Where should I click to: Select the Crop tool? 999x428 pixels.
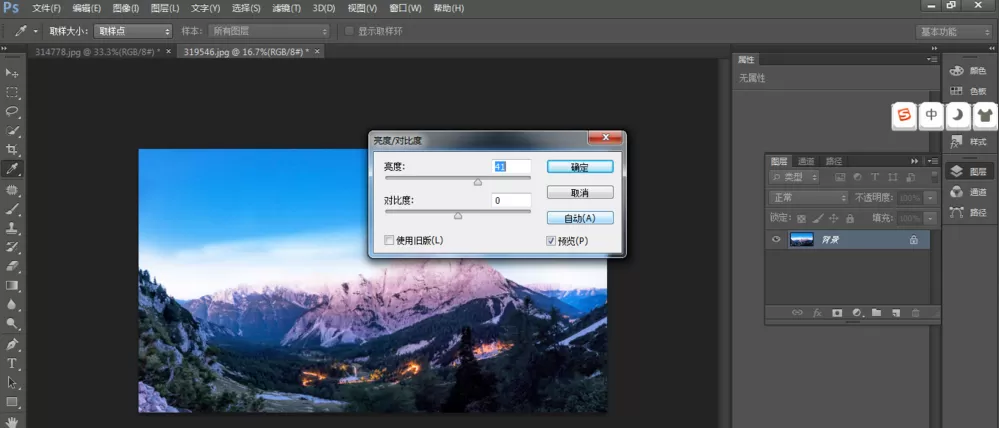[x=11, y=150]
